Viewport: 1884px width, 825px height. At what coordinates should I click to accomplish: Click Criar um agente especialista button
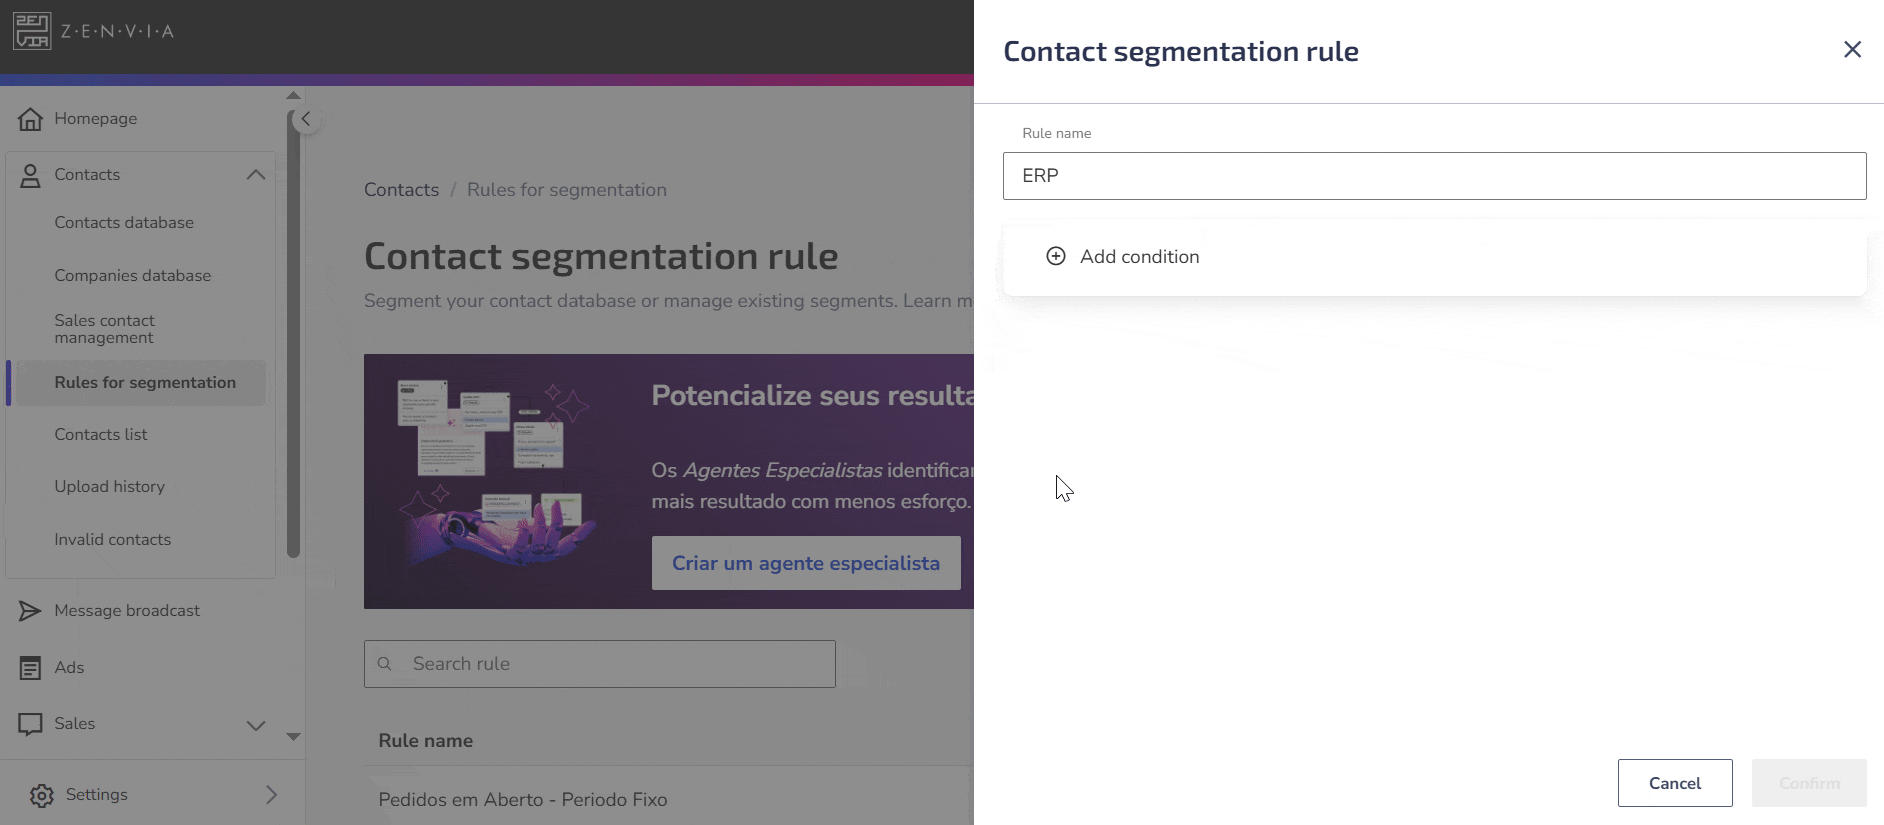[x=806, y=563]
